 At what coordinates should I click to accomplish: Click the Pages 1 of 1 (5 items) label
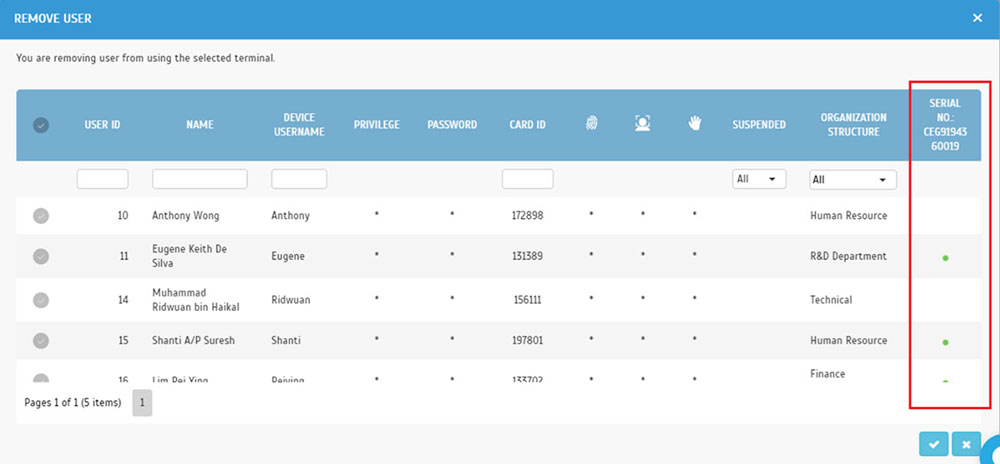(73, 403)
